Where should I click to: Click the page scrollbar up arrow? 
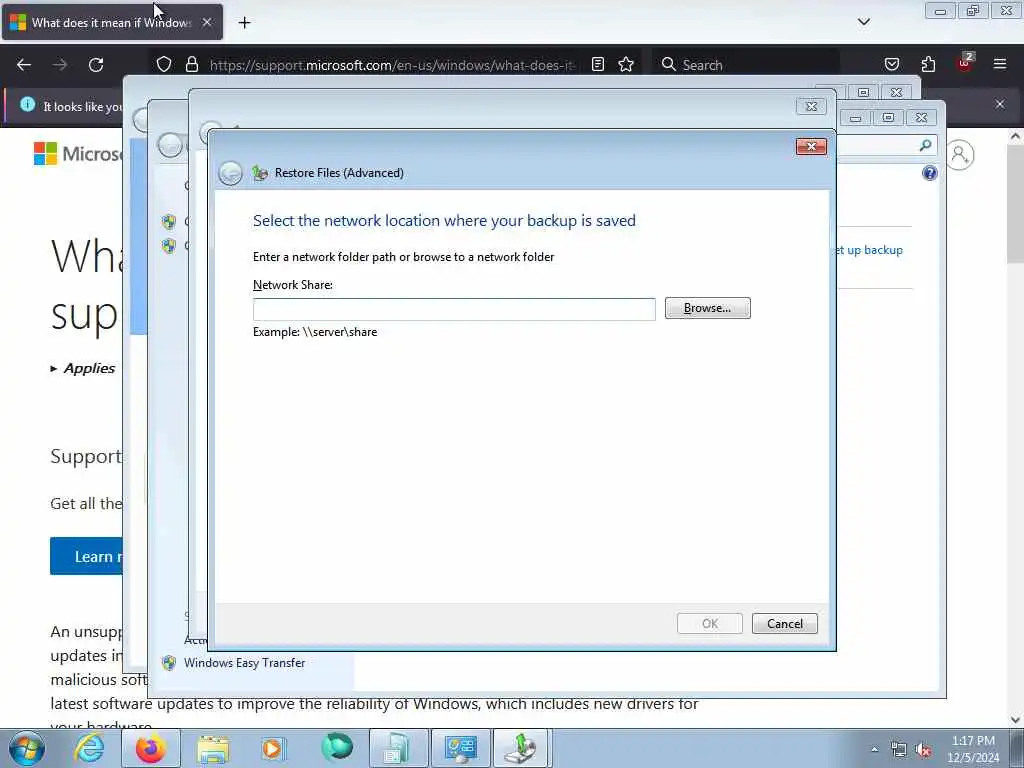pos(1015,137)
